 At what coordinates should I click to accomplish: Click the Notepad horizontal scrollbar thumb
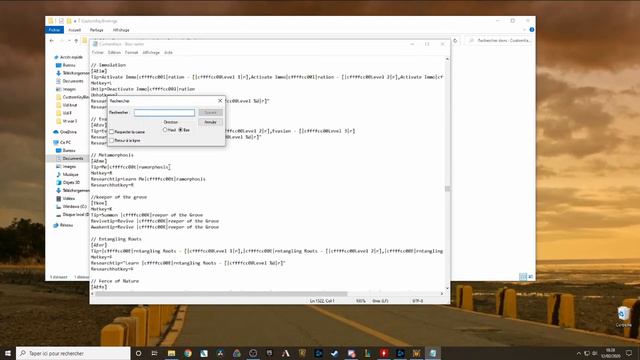tap(221, 294)
